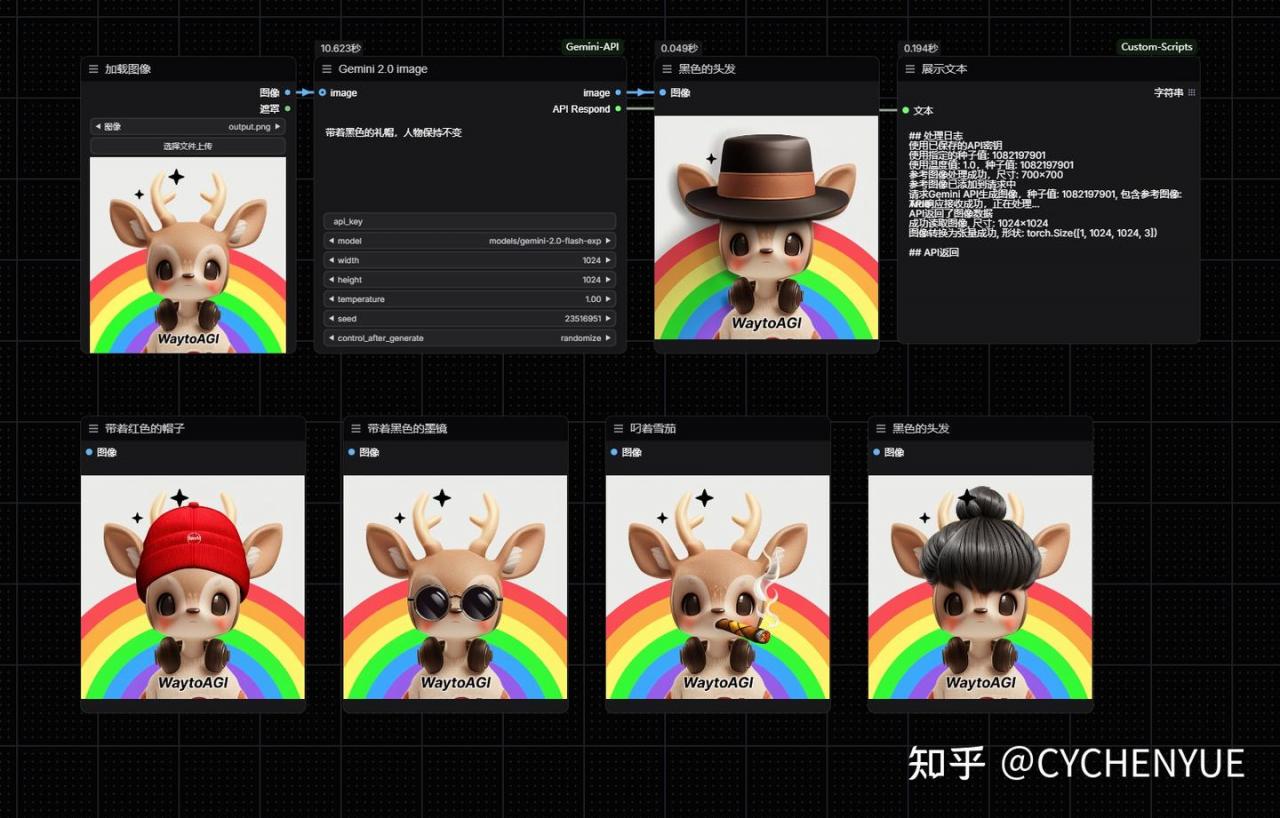Click 图像 input port of 叼着雪茄 node

614,452
